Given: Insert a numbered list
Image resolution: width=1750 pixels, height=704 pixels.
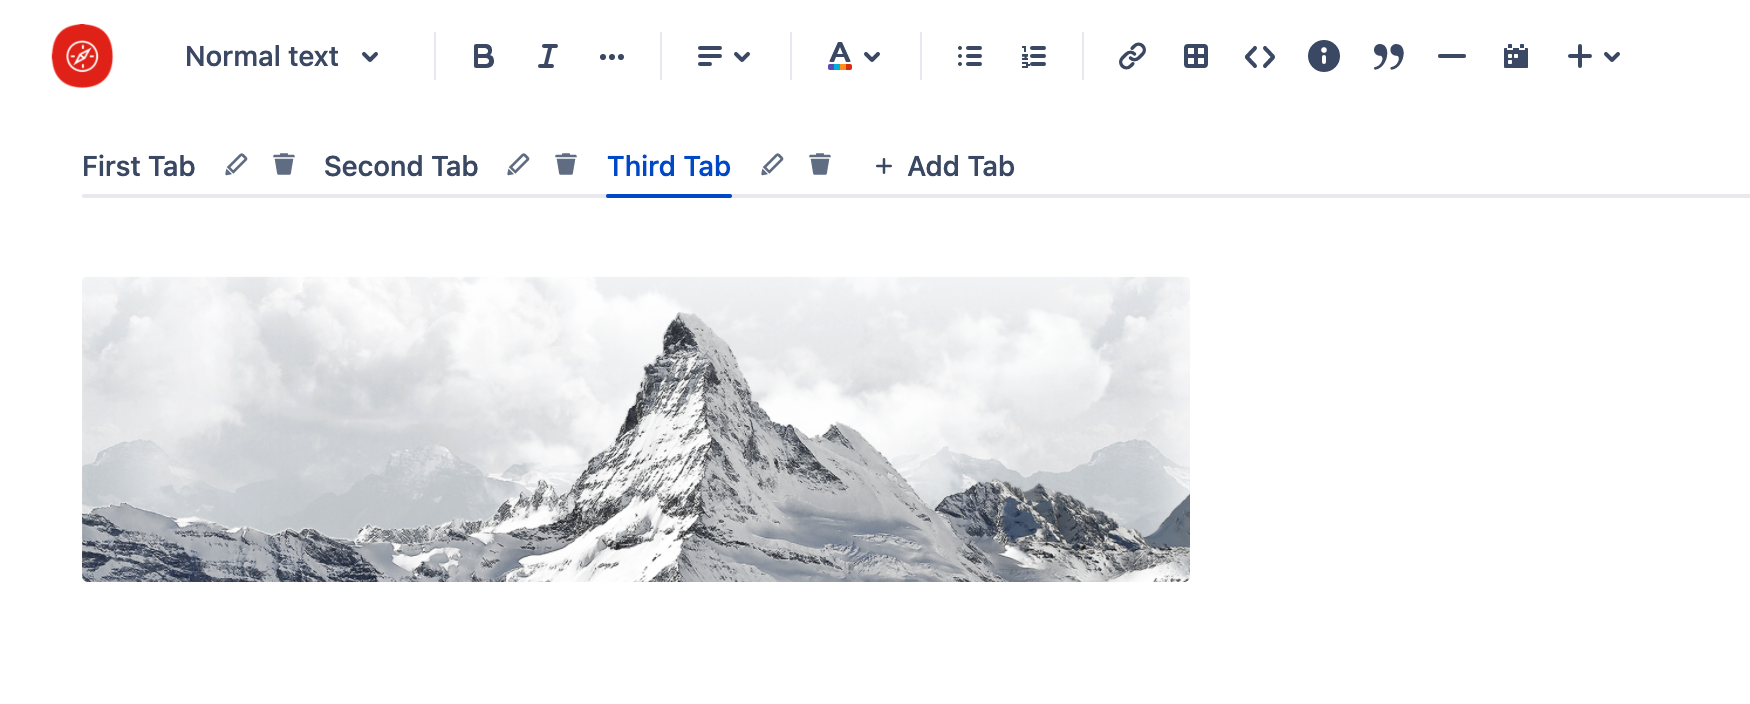Looking at the screenshot, I should [1033, 56].
